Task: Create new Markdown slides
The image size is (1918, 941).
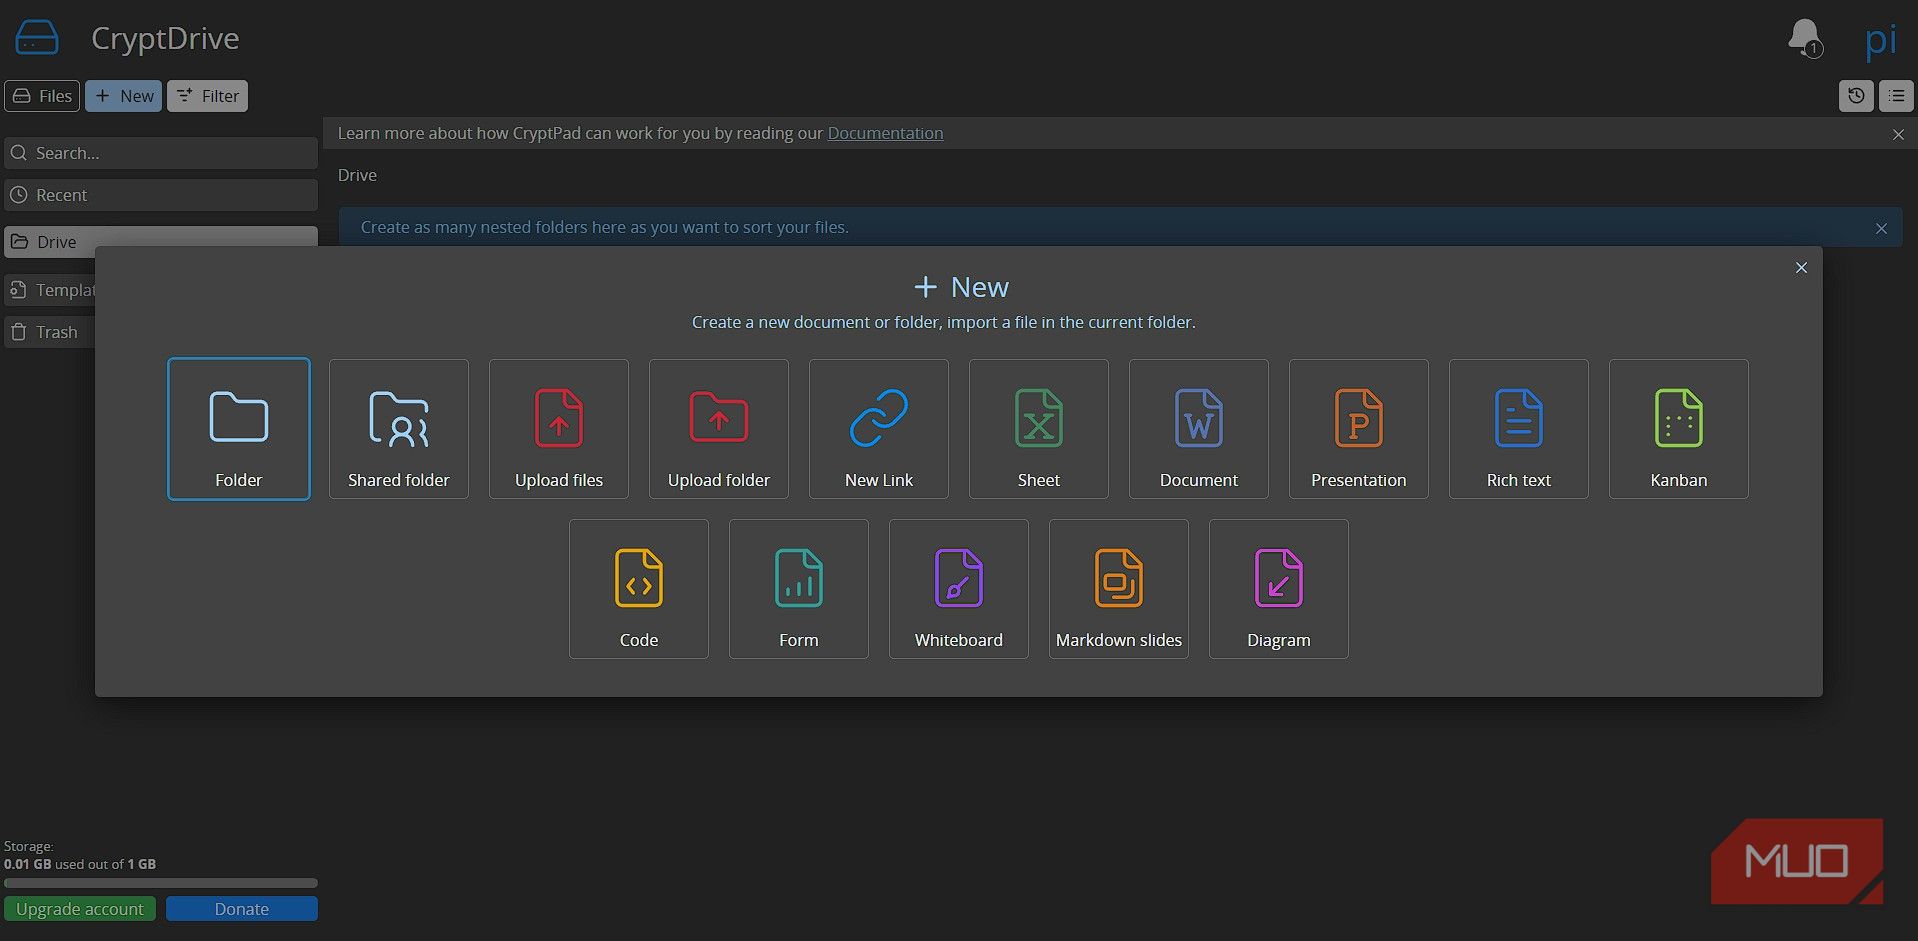Action: [x=1119, y=589]
